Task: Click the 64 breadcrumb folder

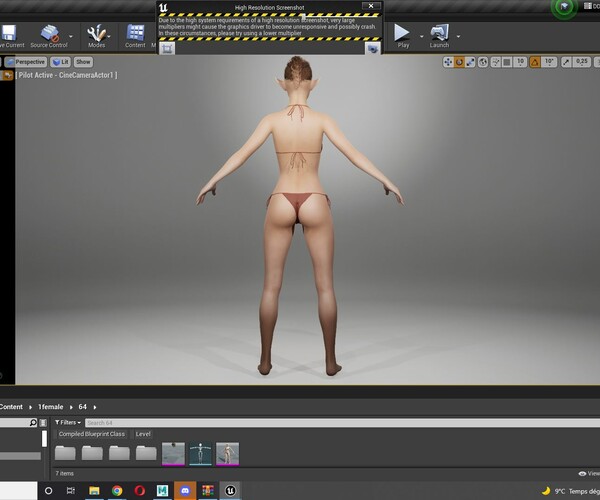Action: (83, 407)
